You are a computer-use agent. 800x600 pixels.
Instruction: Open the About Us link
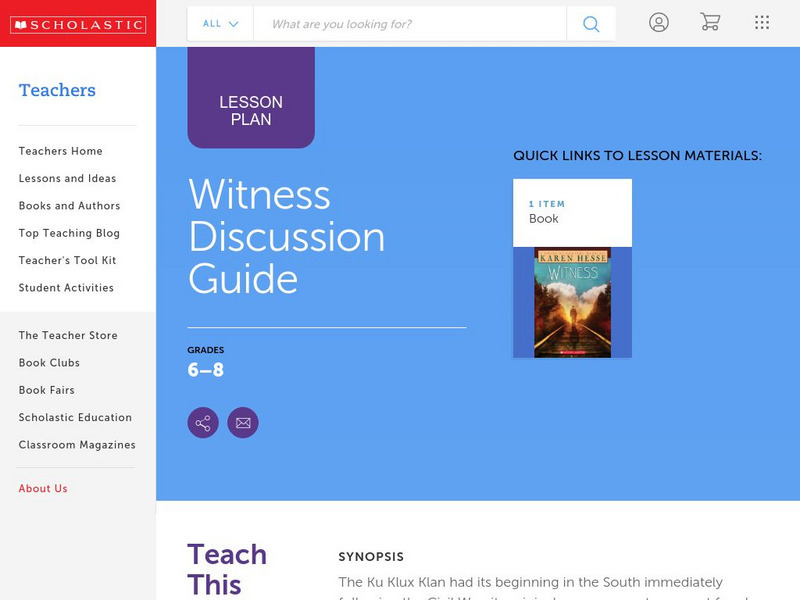[43, 488]
